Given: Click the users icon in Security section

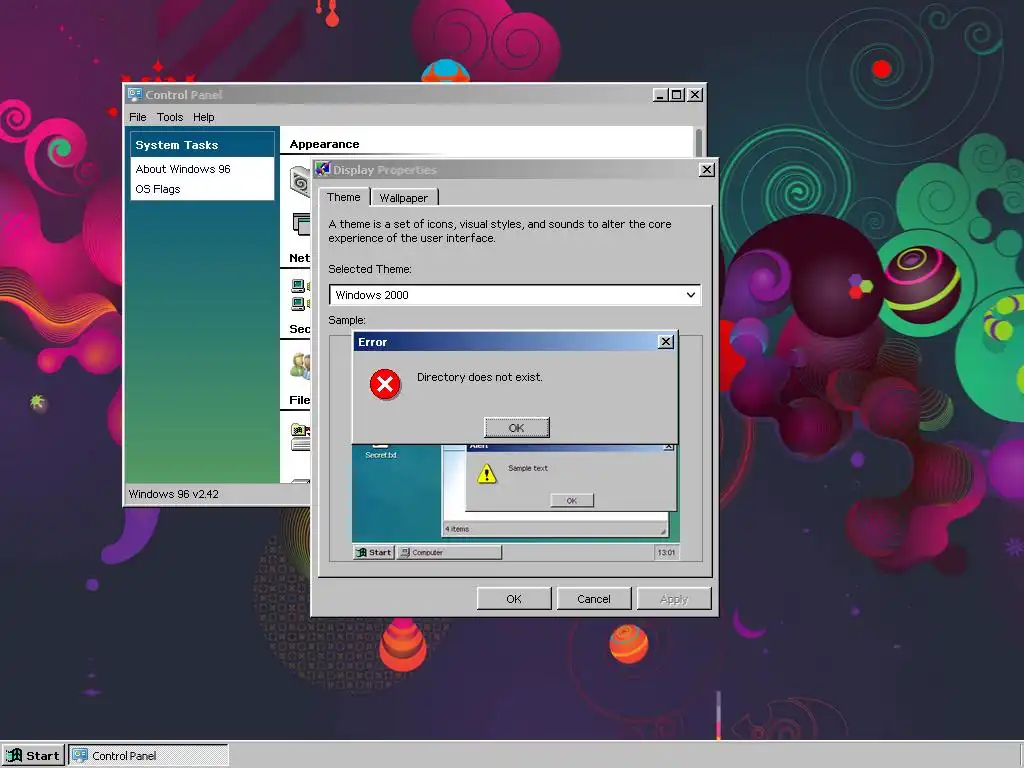Looking at the screenshot, I should 300,366.
